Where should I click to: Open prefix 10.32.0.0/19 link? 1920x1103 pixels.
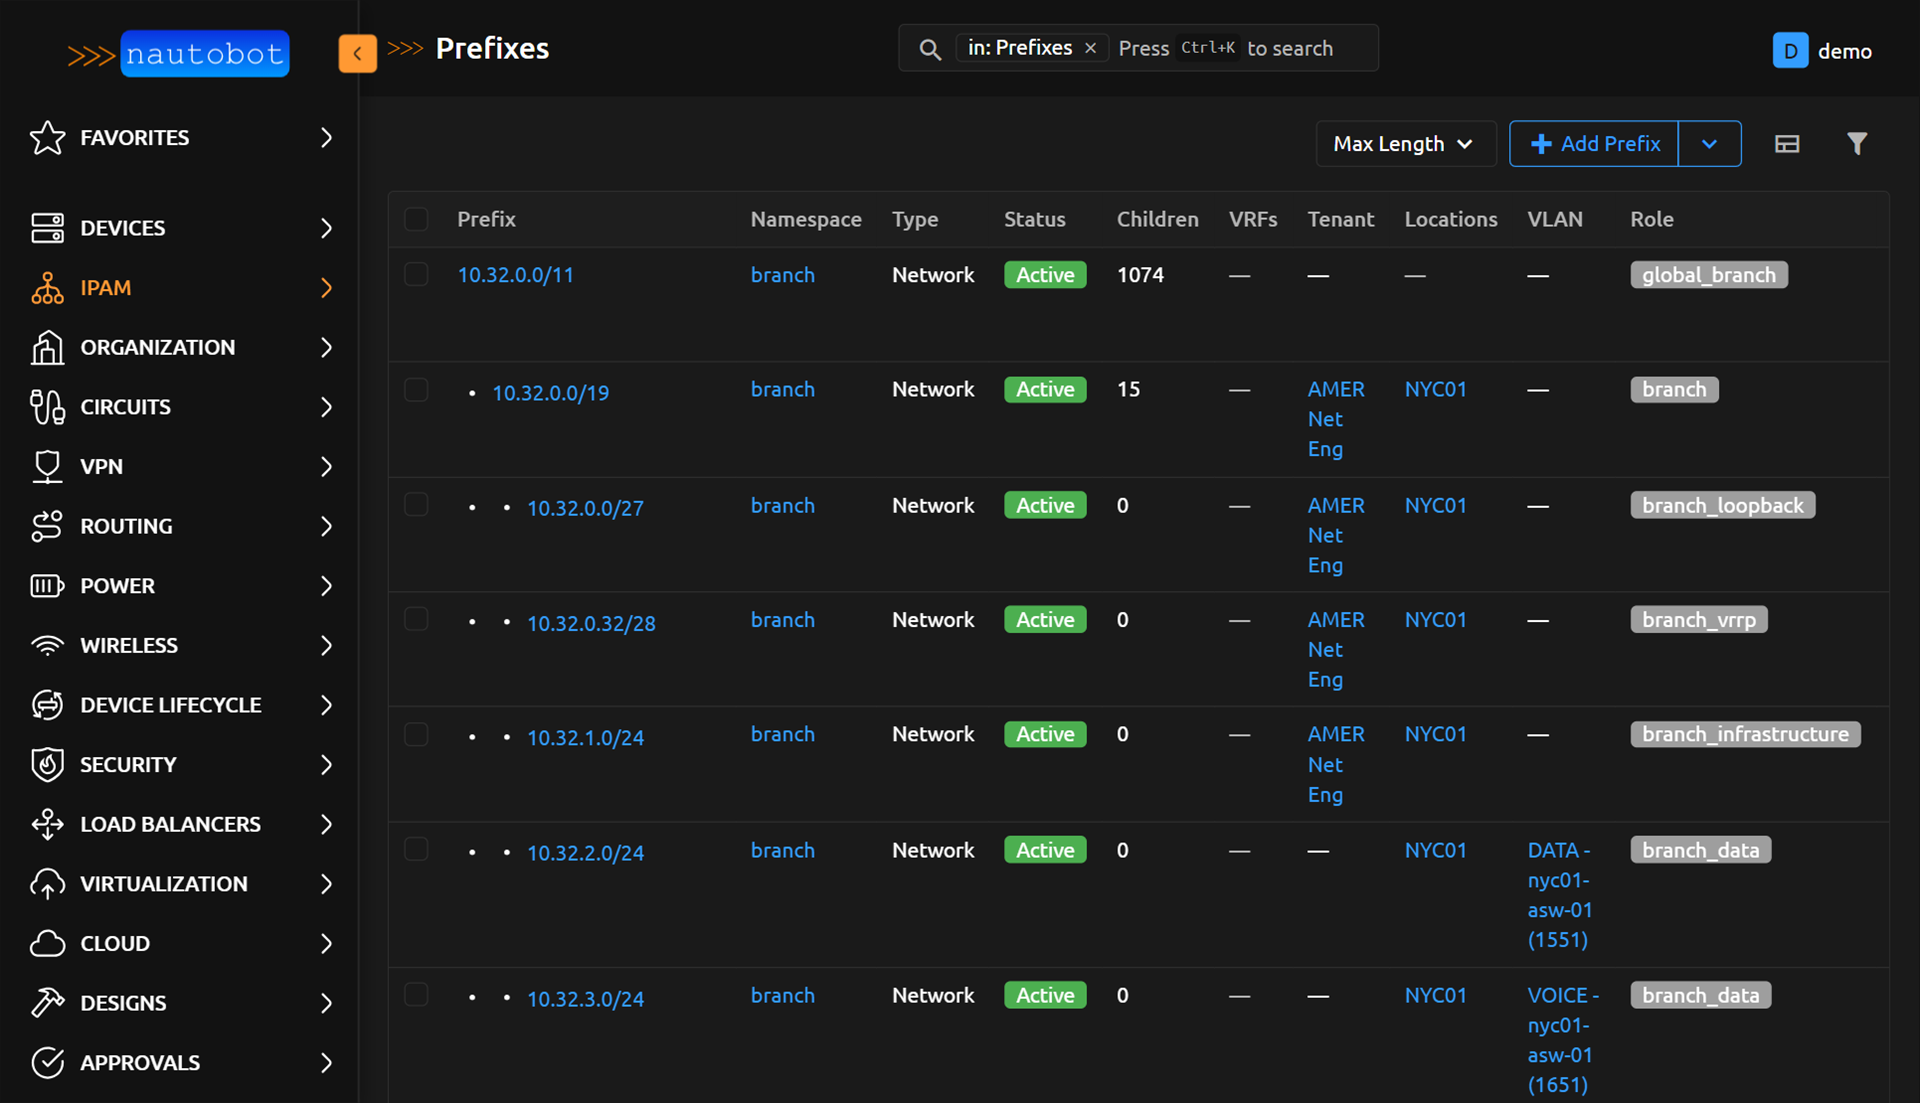(x=550, y=393)
